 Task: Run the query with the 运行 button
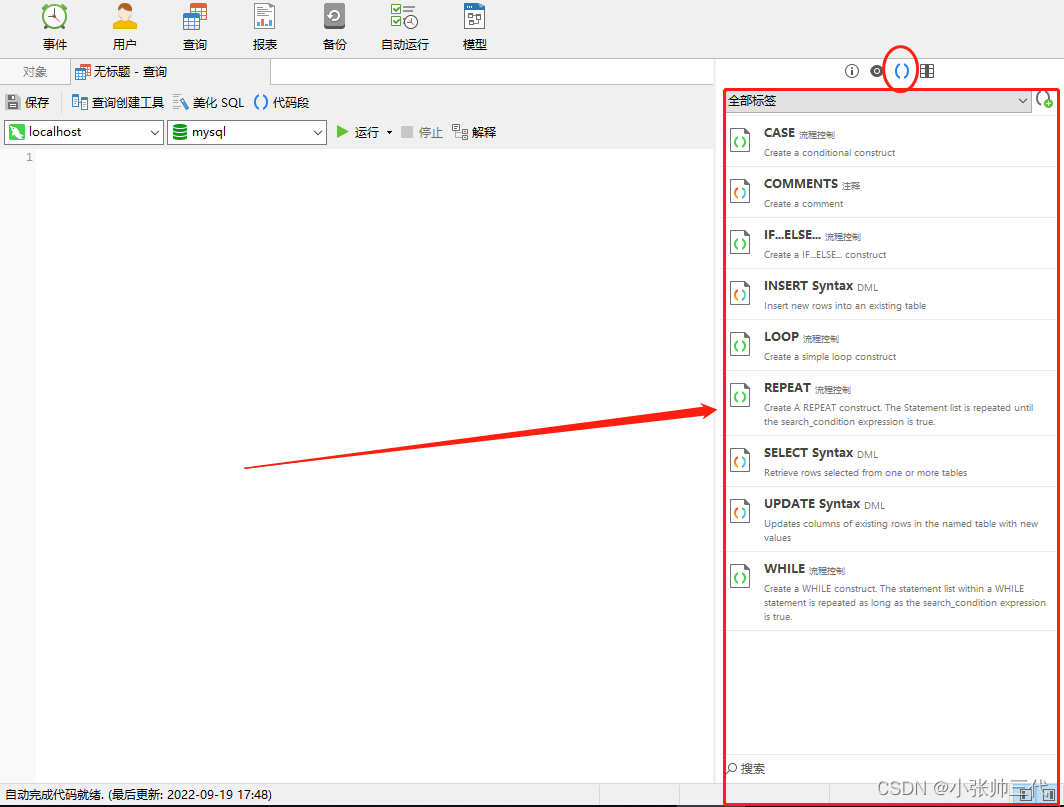pos(358,132)
